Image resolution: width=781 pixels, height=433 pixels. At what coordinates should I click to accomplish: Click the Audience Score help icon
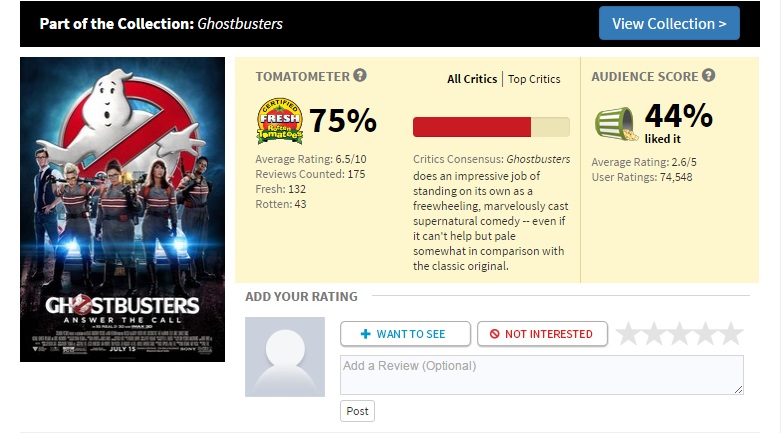click(708, 76)
